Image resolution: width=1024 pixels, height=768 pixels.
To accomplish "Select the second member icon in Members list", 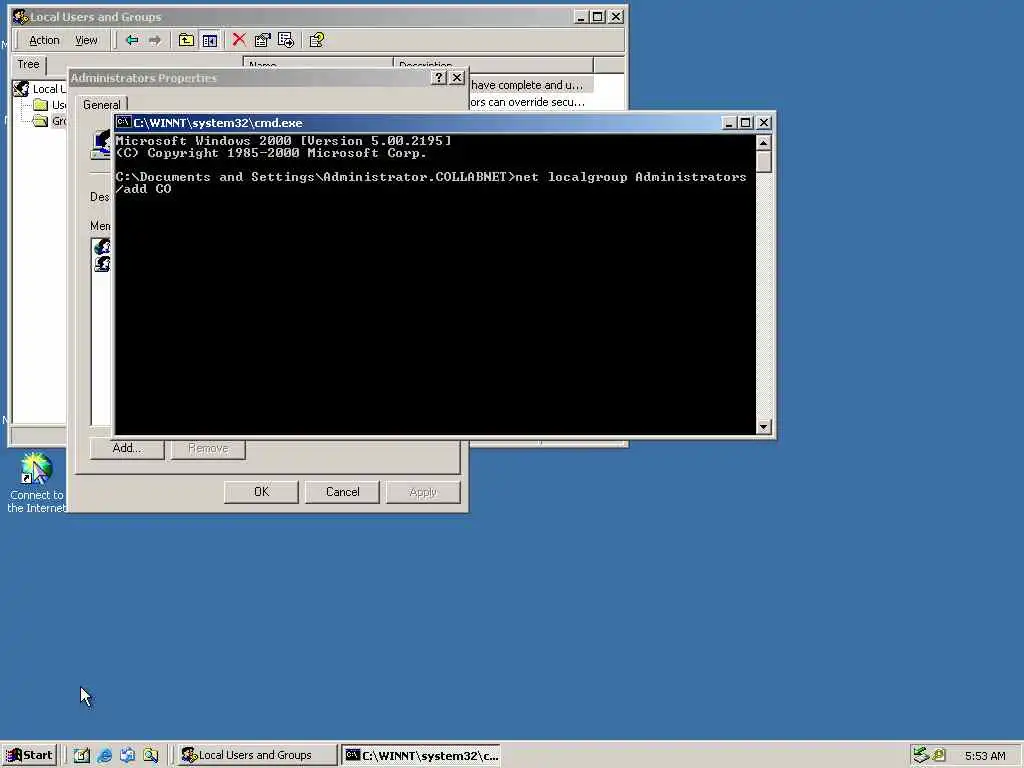I will (x=102, y=264).
